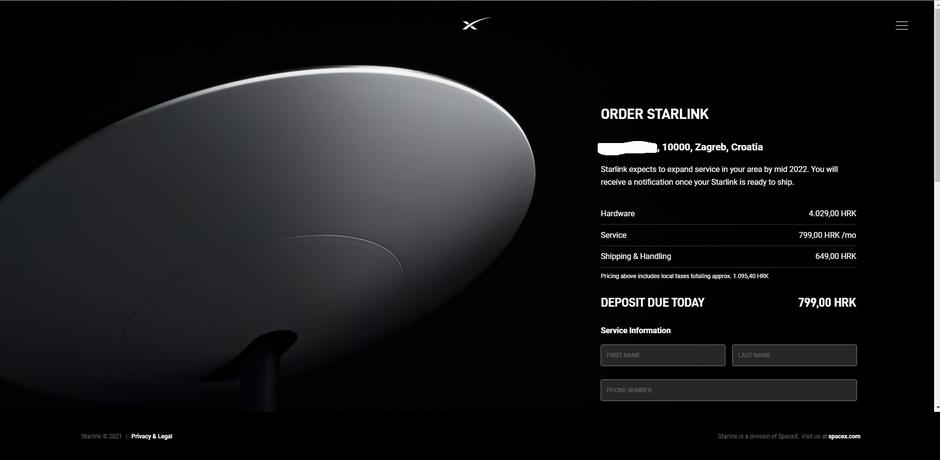940x460 pixels.
Task: Open the Privacy & Legal link
Action: click(152, 437)
